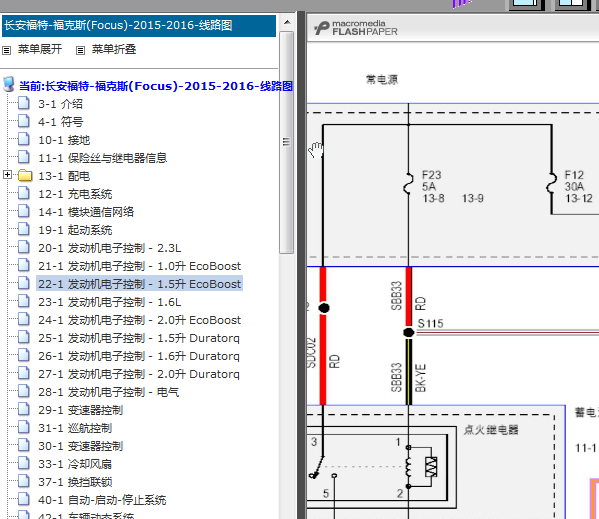
Task: Click the tree panel vertical scrollbar thumb
Action: pyautogui.click(x=287, y=142)
